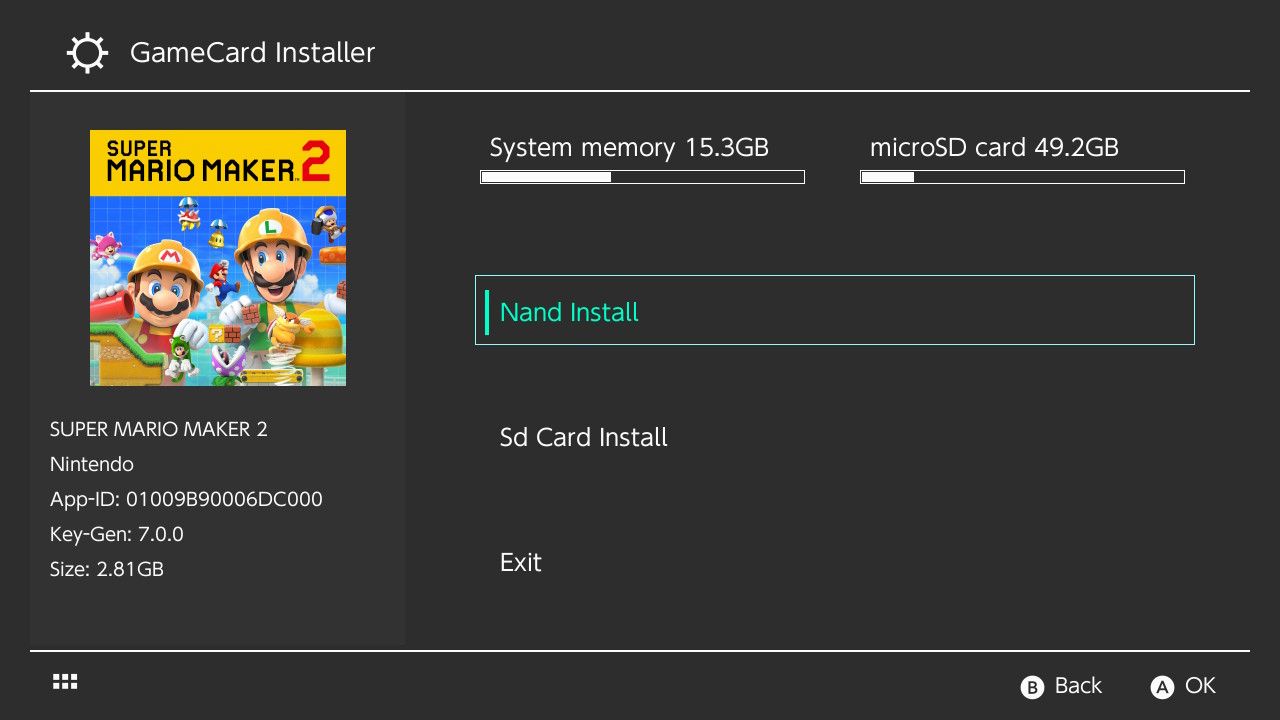Click the App-ID: 01009B90006DC000 text
The width and height of the screenshot is (1280, 720).
[186, 499]
